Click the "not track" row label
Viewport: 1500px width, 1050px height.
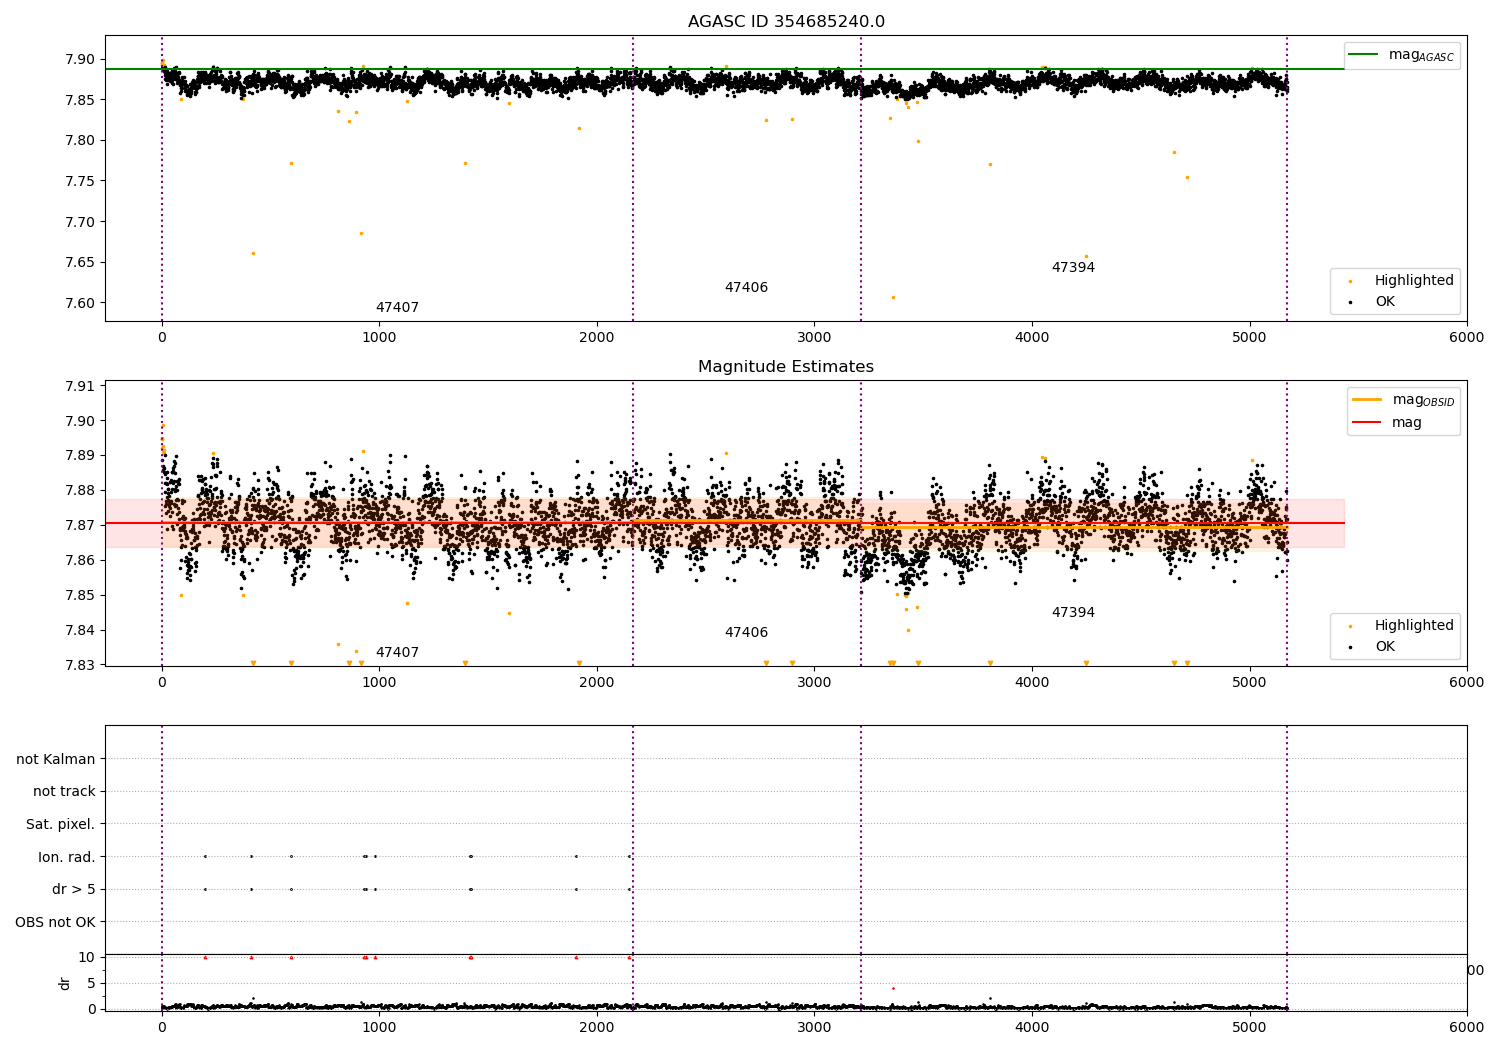(x=64, y=791)
